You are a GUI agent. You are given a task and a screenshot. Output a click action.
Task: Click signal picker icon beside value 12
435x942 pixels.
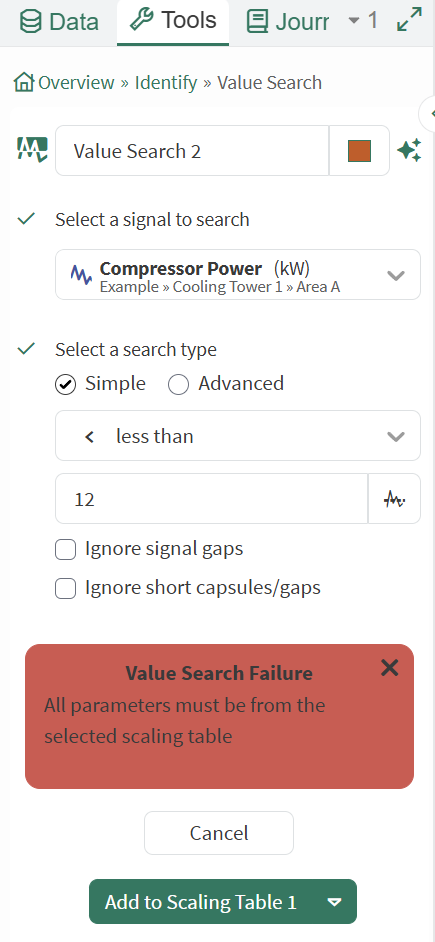pyautogui.click(x=394, y=499)
